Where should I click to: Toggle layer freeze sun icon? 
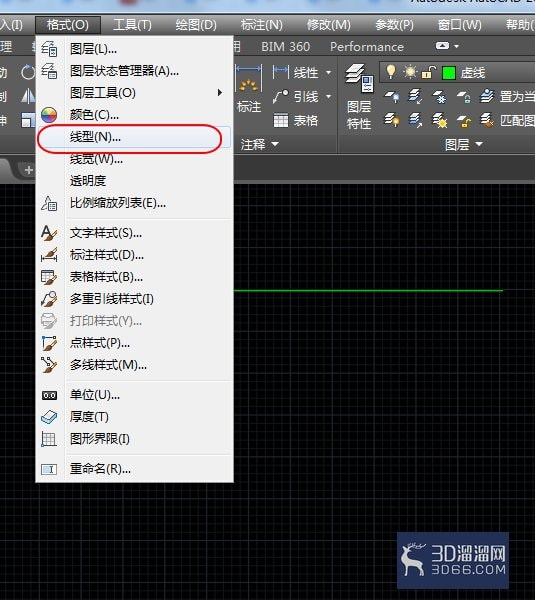[x=410, y=72]
